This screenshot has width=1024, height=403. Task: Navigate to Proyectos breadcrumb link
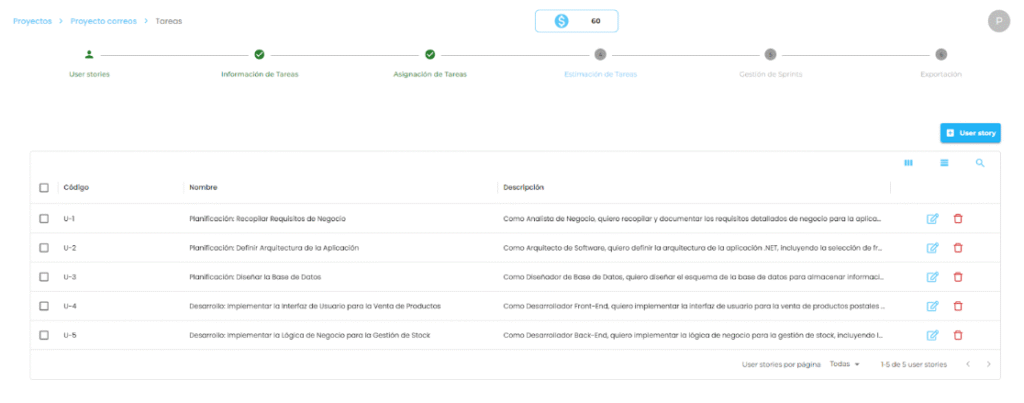point(32,21)
